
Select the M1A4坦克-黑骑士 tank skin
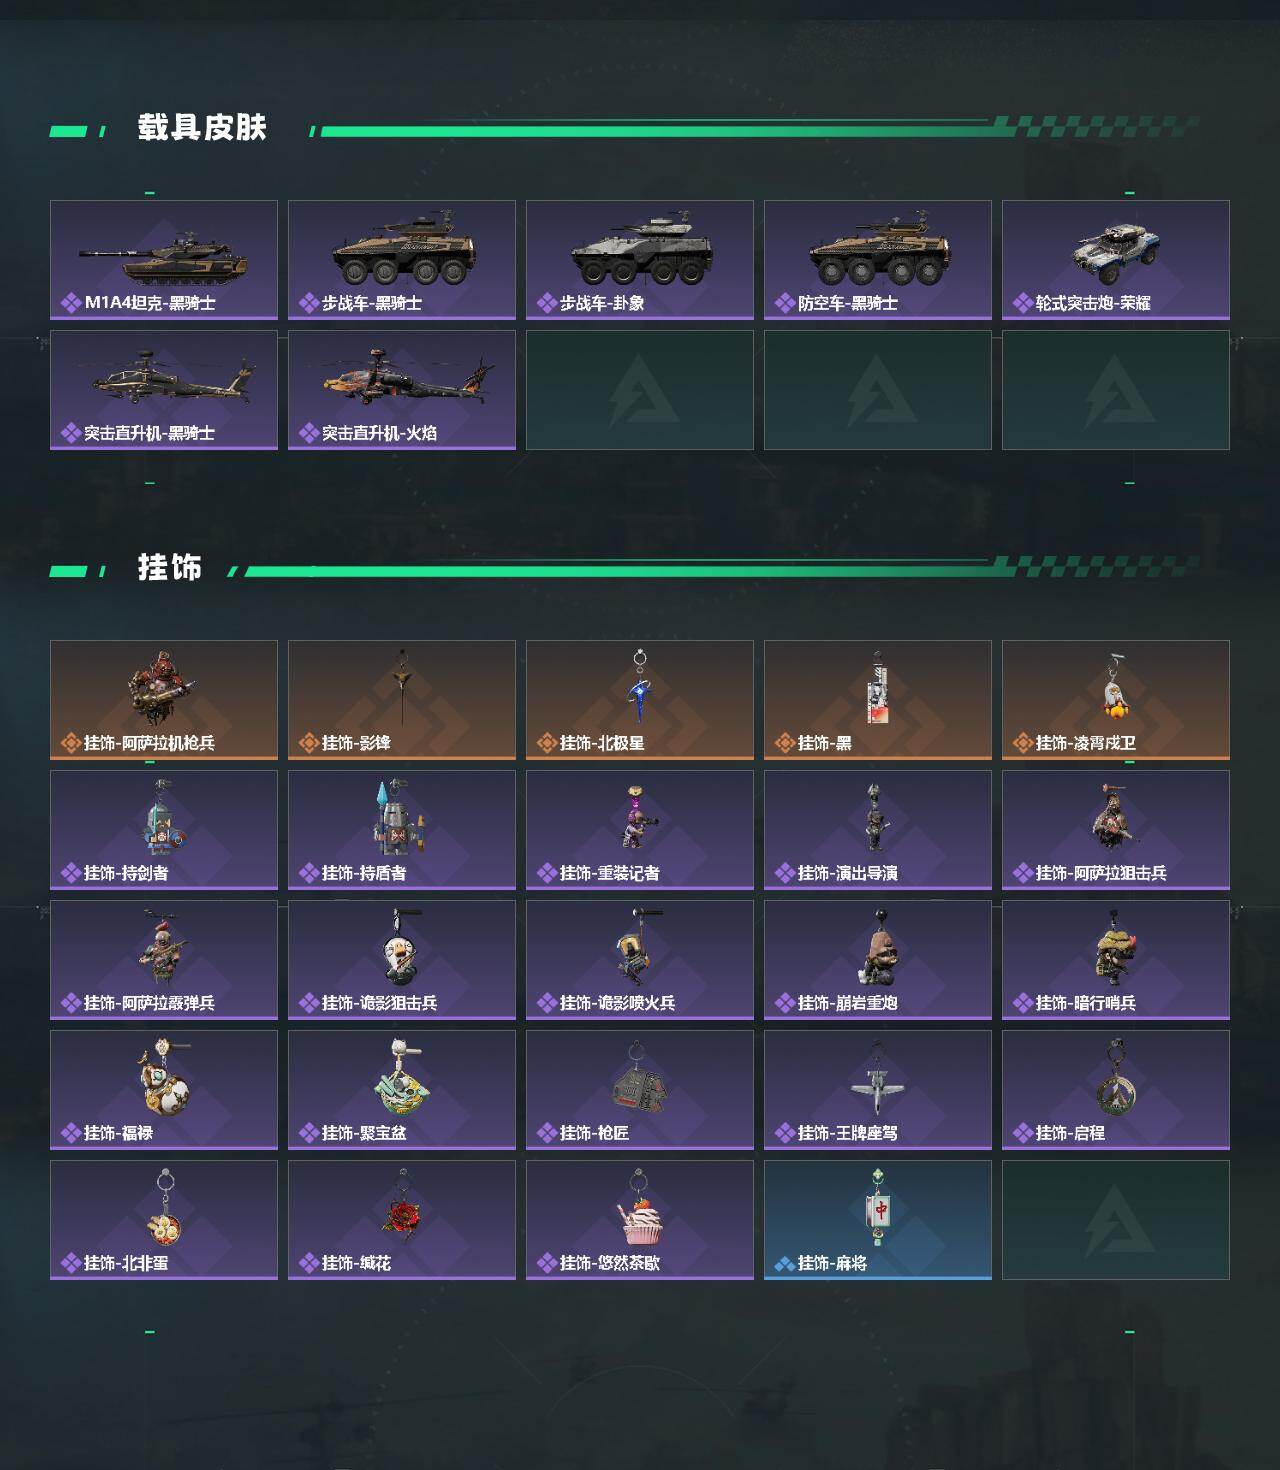click(164, 260)
